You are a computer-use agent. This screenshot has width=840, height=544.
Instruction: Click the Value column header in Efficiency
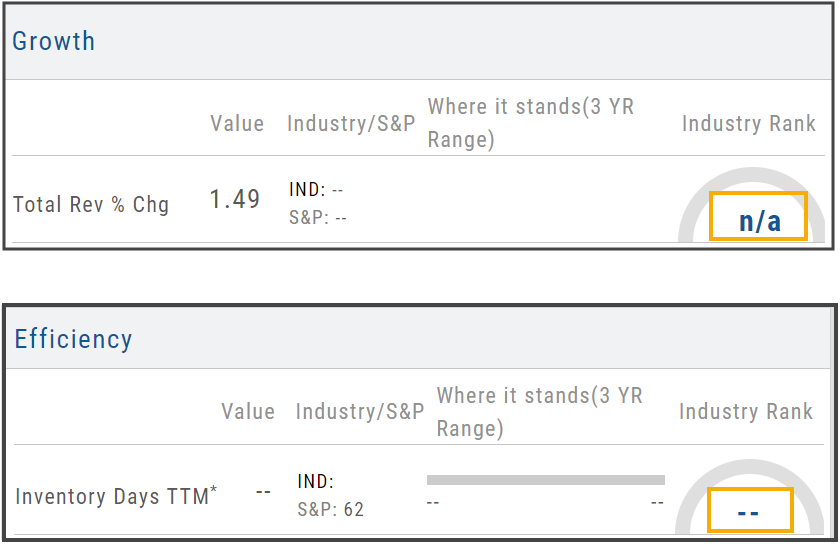tap(248, 412)
